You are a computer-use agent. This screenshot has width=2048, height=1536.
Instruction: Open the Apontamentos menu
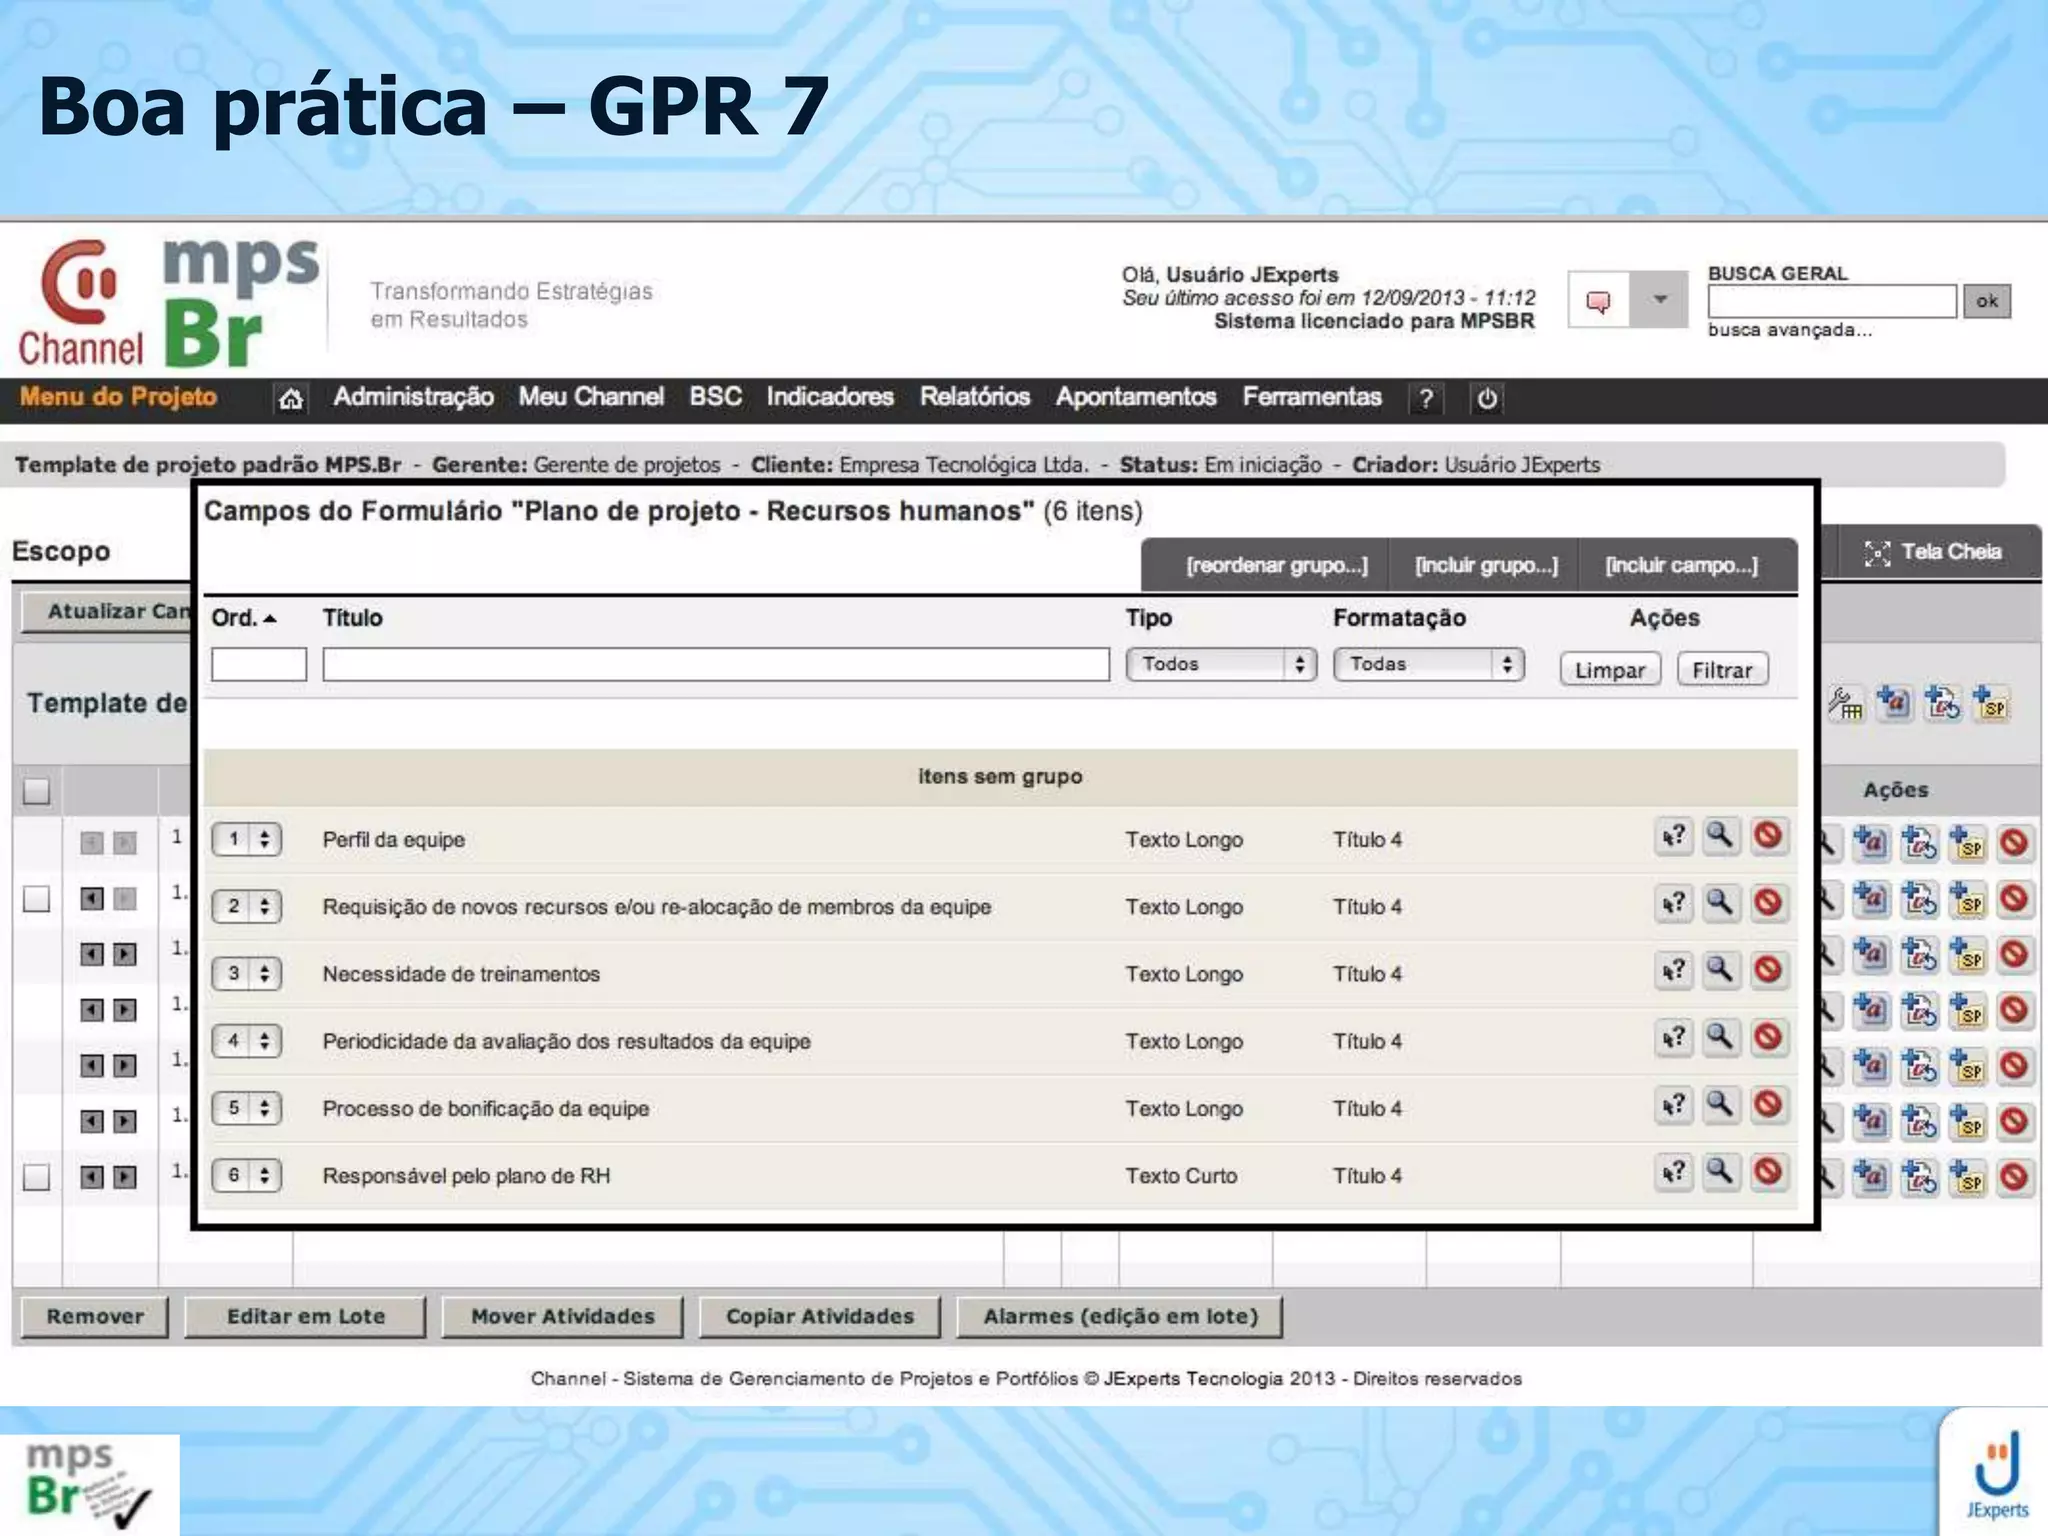coord(1136,397)
